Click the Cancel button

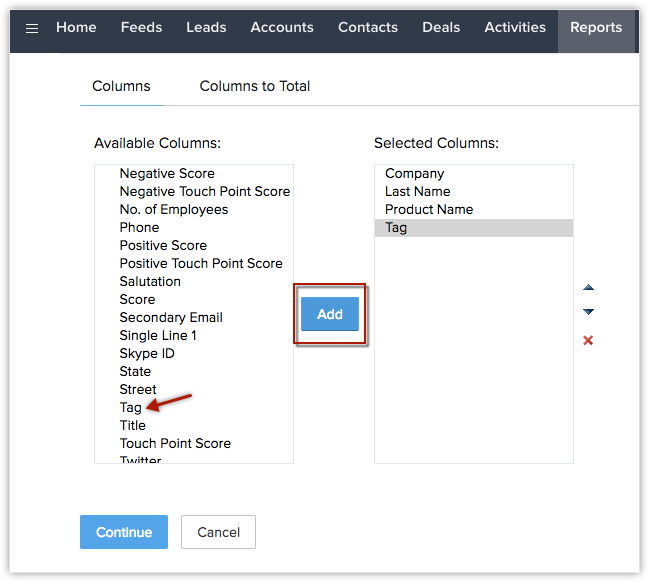click(x=218, y=532)
